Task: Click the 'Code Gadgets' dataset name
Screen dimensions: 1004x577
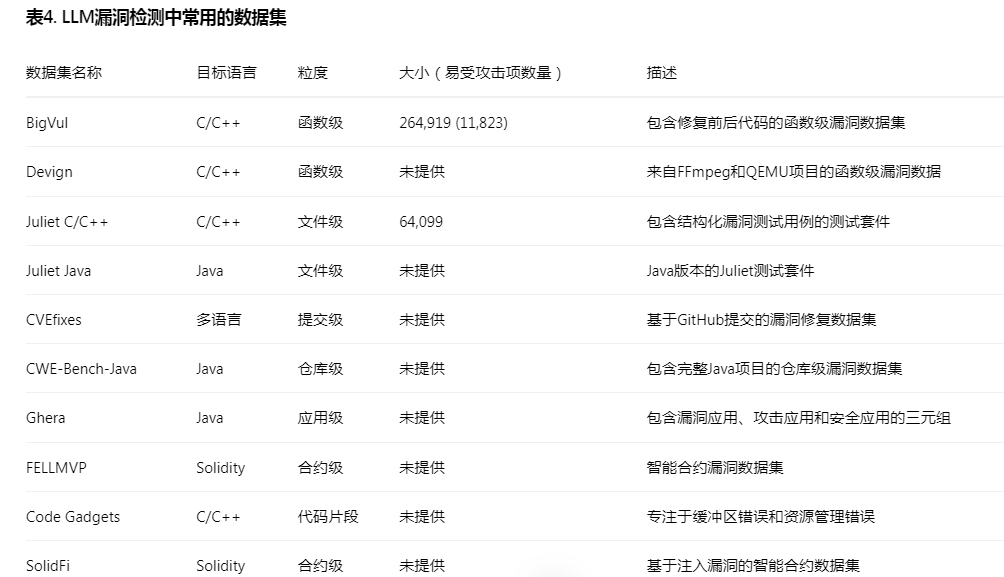Action: (x=73, y=517)
